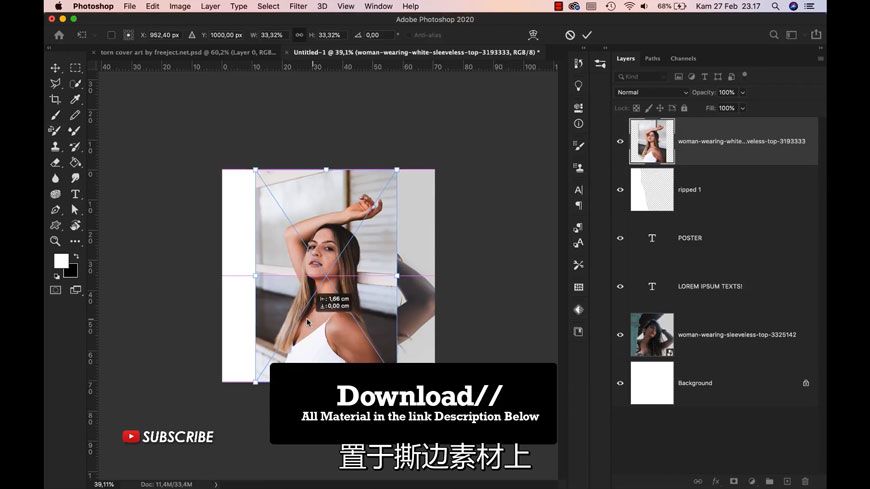Image resolution: width=870 pixels, height=489 pixels.
Task: Toggle lock all layer padlock
Action: click(x=684, y=108)
